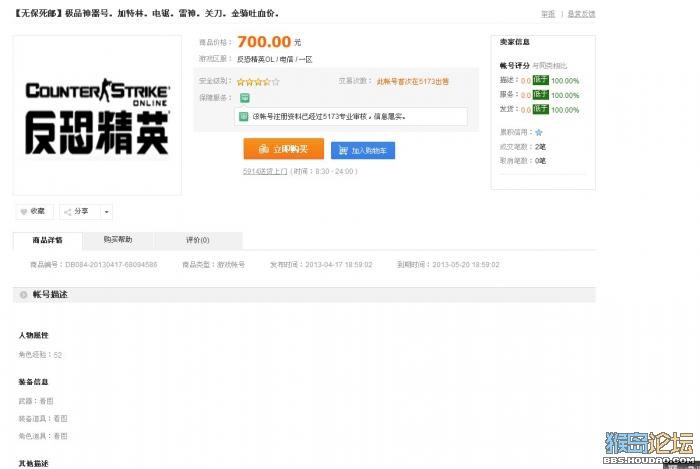The image size is (700, 469).
Task: Click the 人物属性 heading
Action: pyautogui.click(x=33, y=335)
